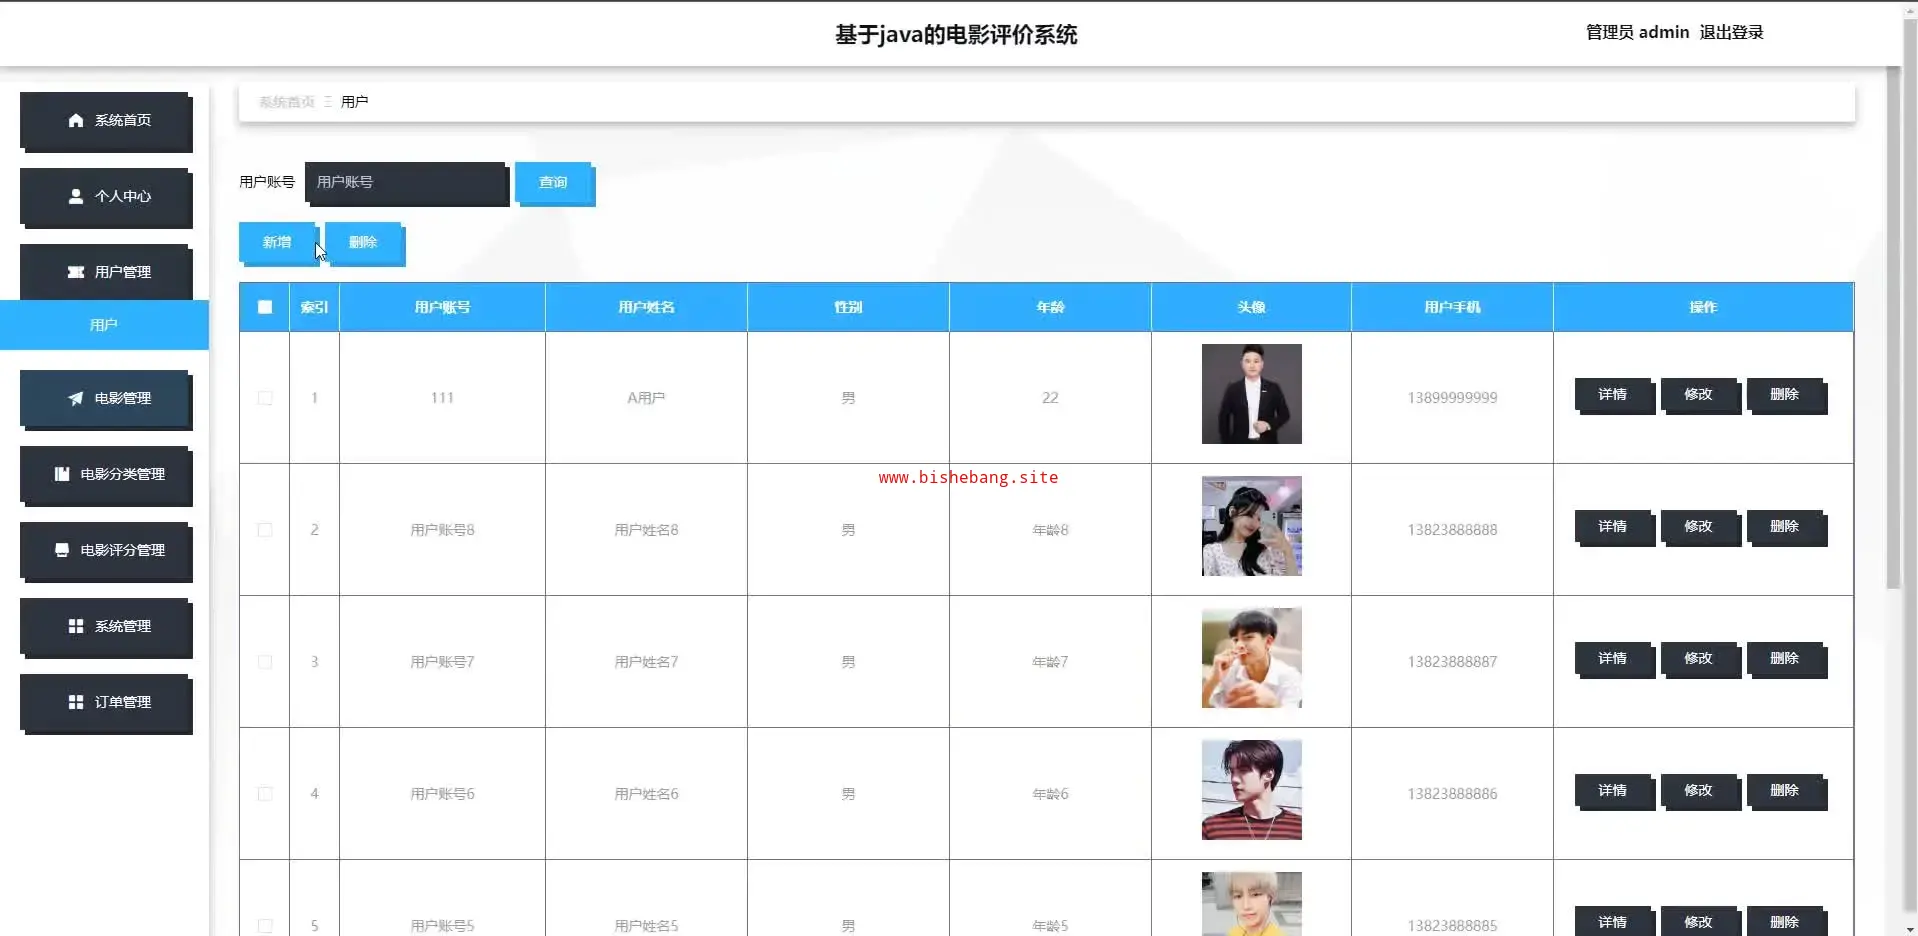Click the 查询 search button
Viewport: 1918px width, 936px height.
[x=554, y=183]
